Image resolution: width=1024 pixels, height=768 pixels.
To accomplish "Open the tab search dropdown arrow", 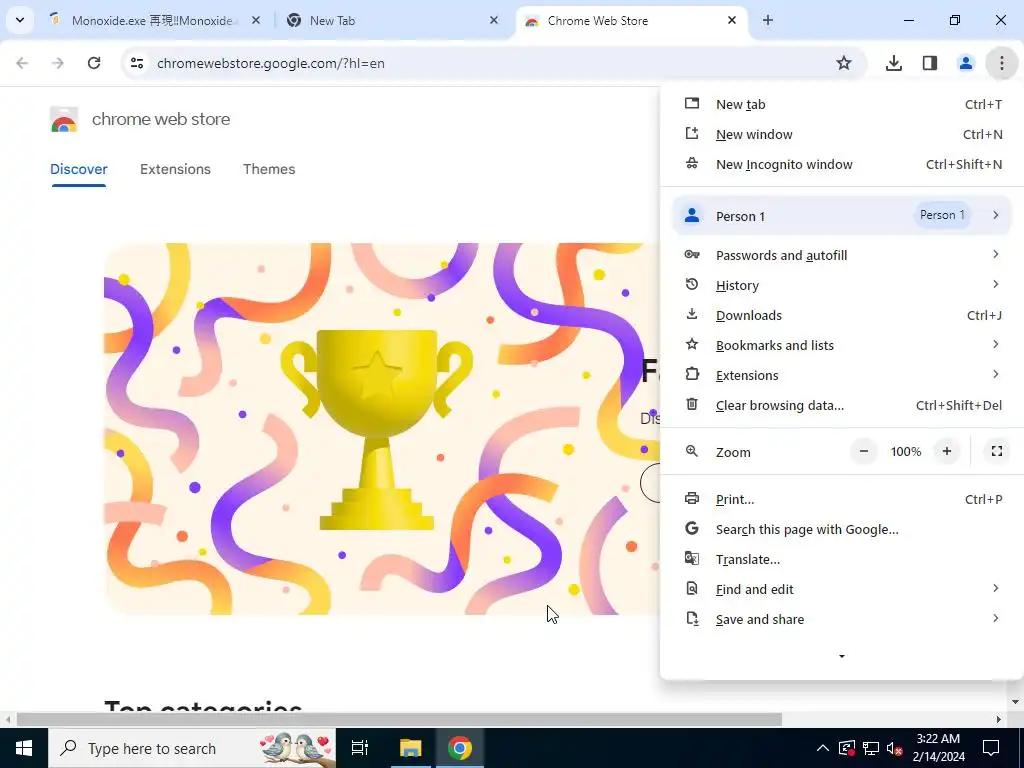I will 20,20.
